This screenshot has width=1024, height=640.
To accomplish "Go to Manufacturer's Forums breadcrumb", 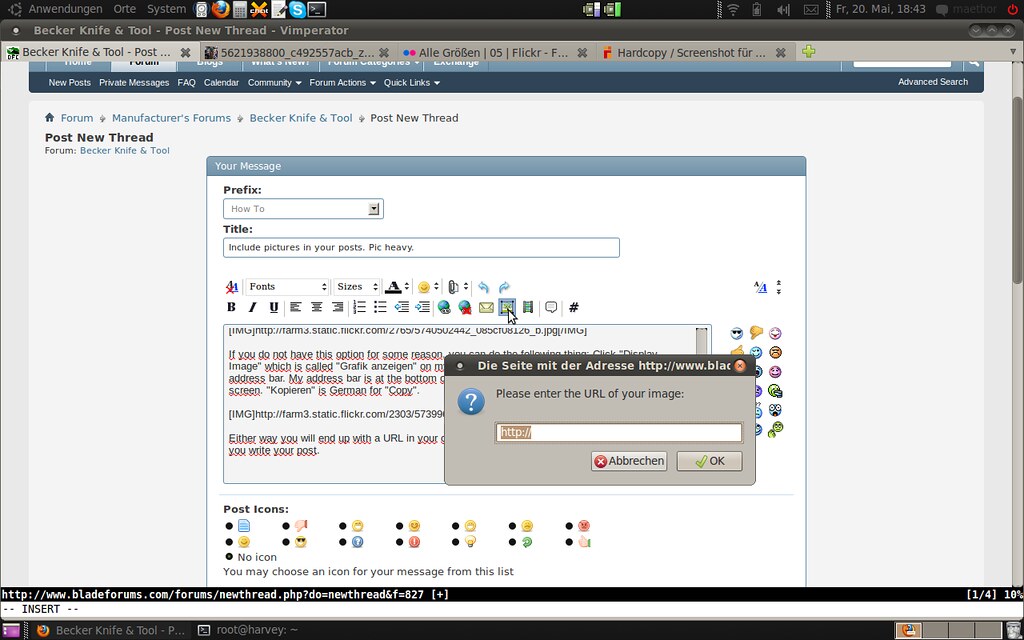I will [171, 118].
